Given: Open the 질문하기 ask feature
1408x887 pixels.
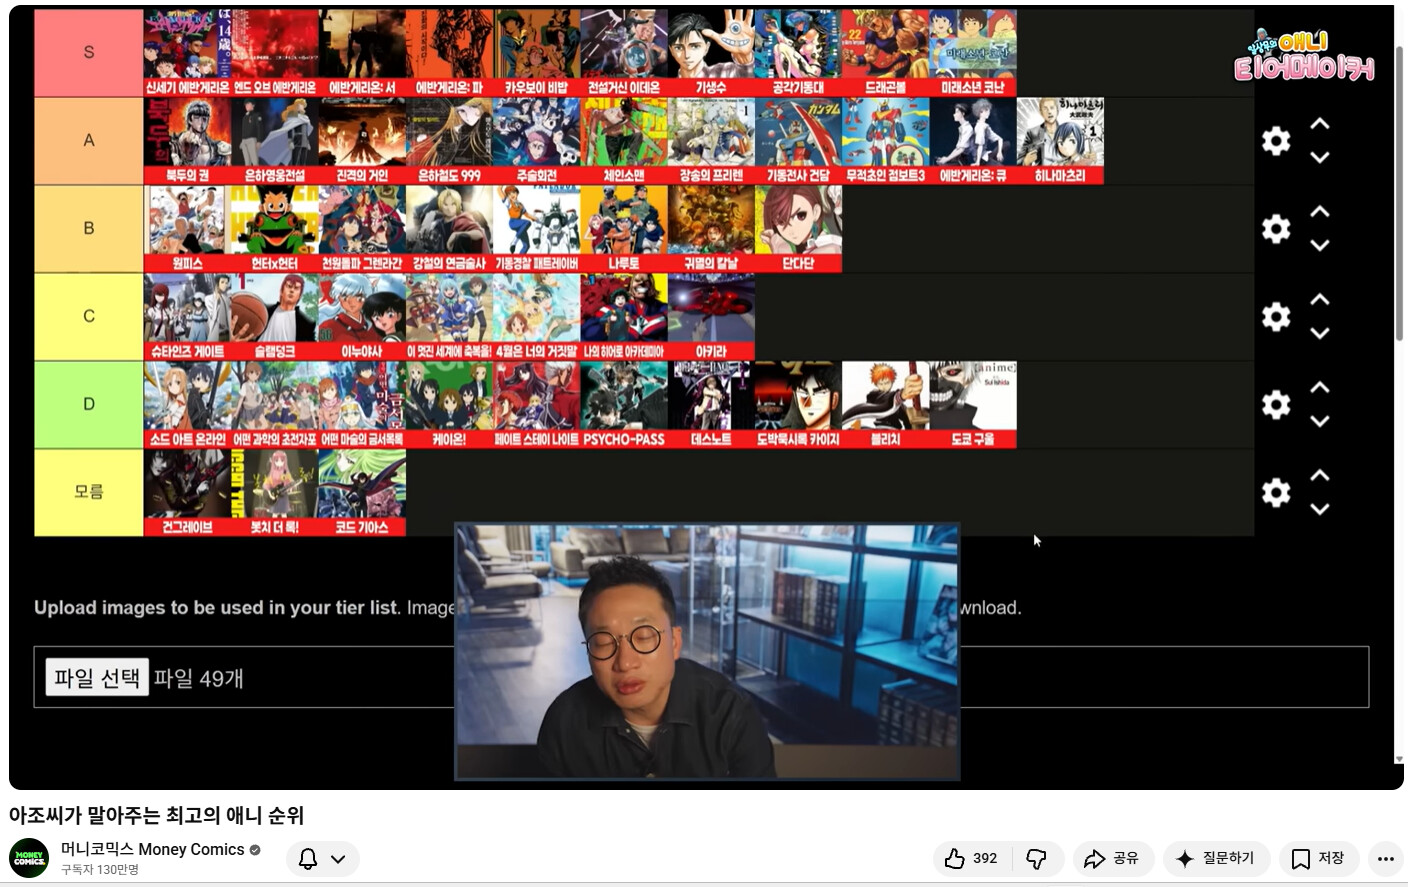Looking at the screenshot, I should click(x=1216, y=859).
